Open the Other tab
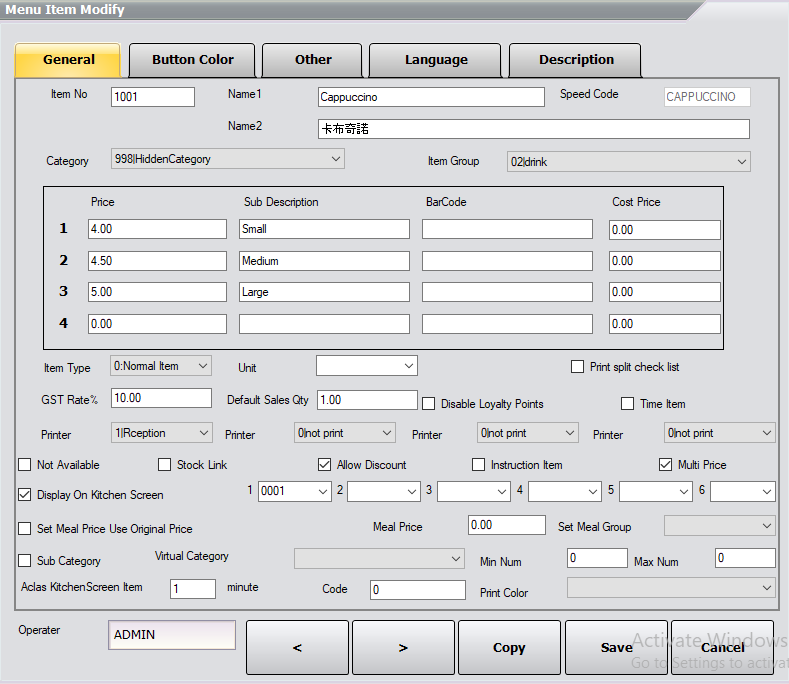The image size is (789, 684). 312,60
